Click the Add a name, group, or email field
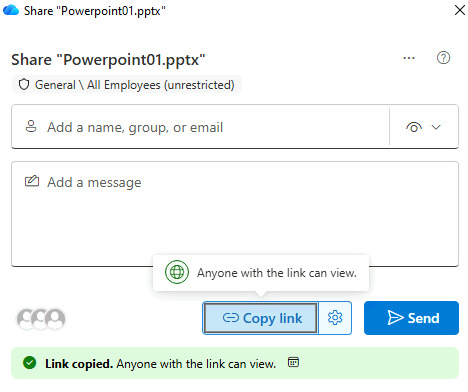 [200, 127]
